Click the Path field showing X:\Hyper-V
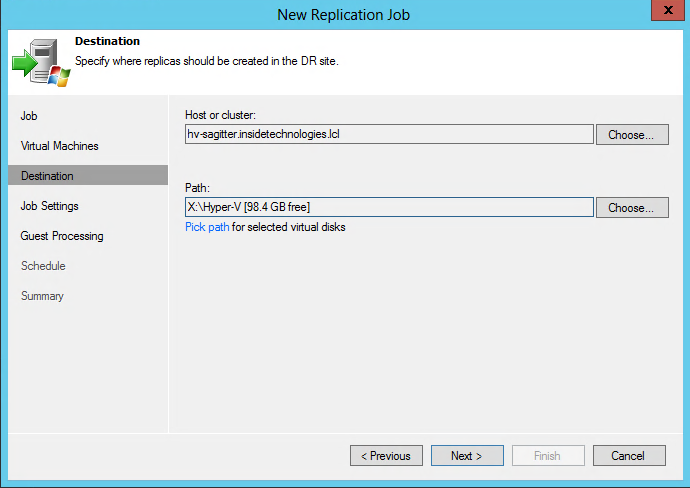 390,208
